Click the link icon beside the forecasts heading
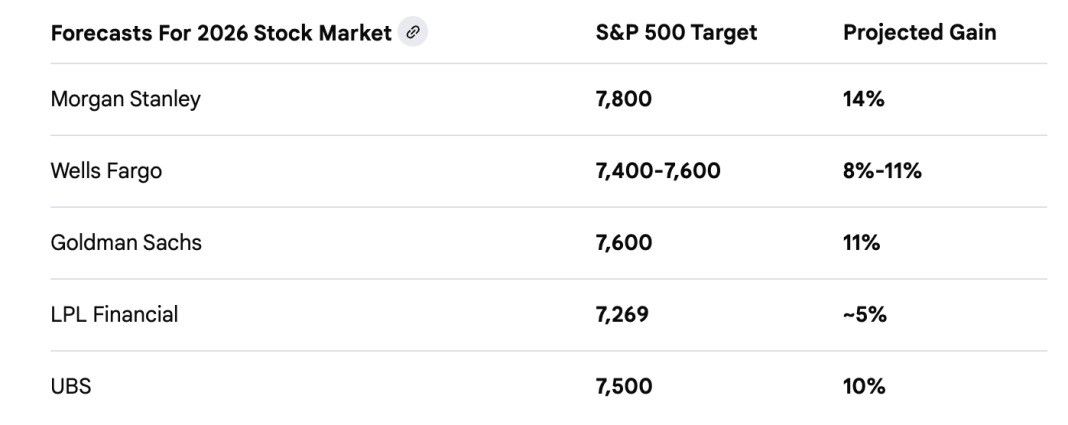 (410, 32)
